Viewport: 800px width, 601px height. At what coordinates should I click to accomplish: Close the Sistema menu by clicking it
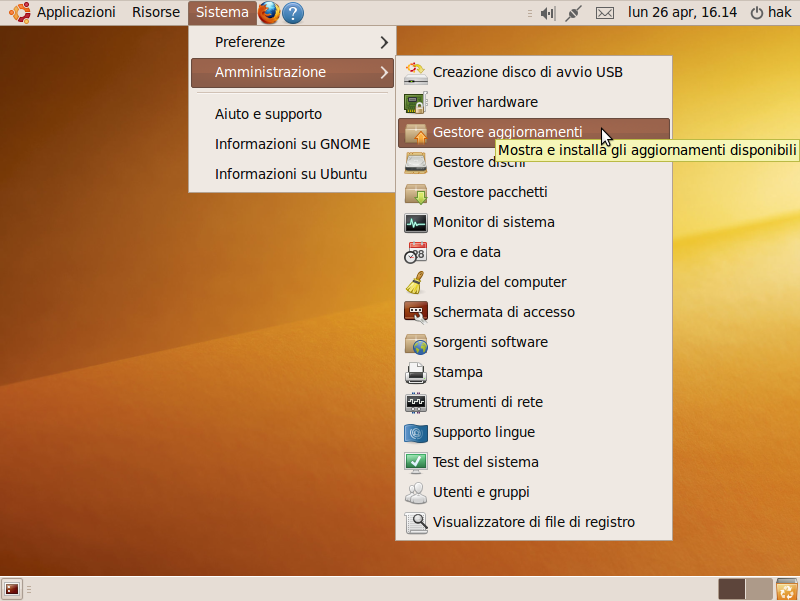pos(222,12)
